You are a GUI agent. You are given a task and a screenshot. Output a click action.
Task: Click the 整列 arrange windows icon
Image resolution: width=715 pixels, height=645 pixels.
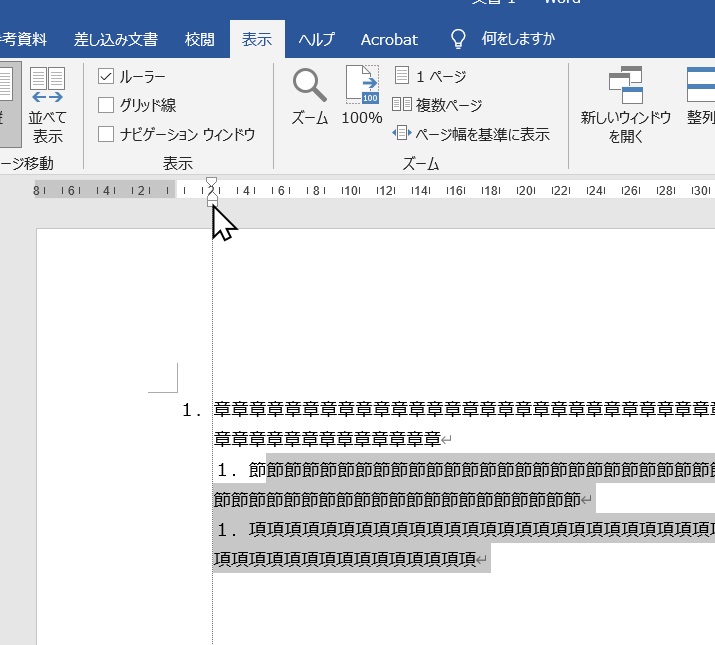(x=701, y=85)
